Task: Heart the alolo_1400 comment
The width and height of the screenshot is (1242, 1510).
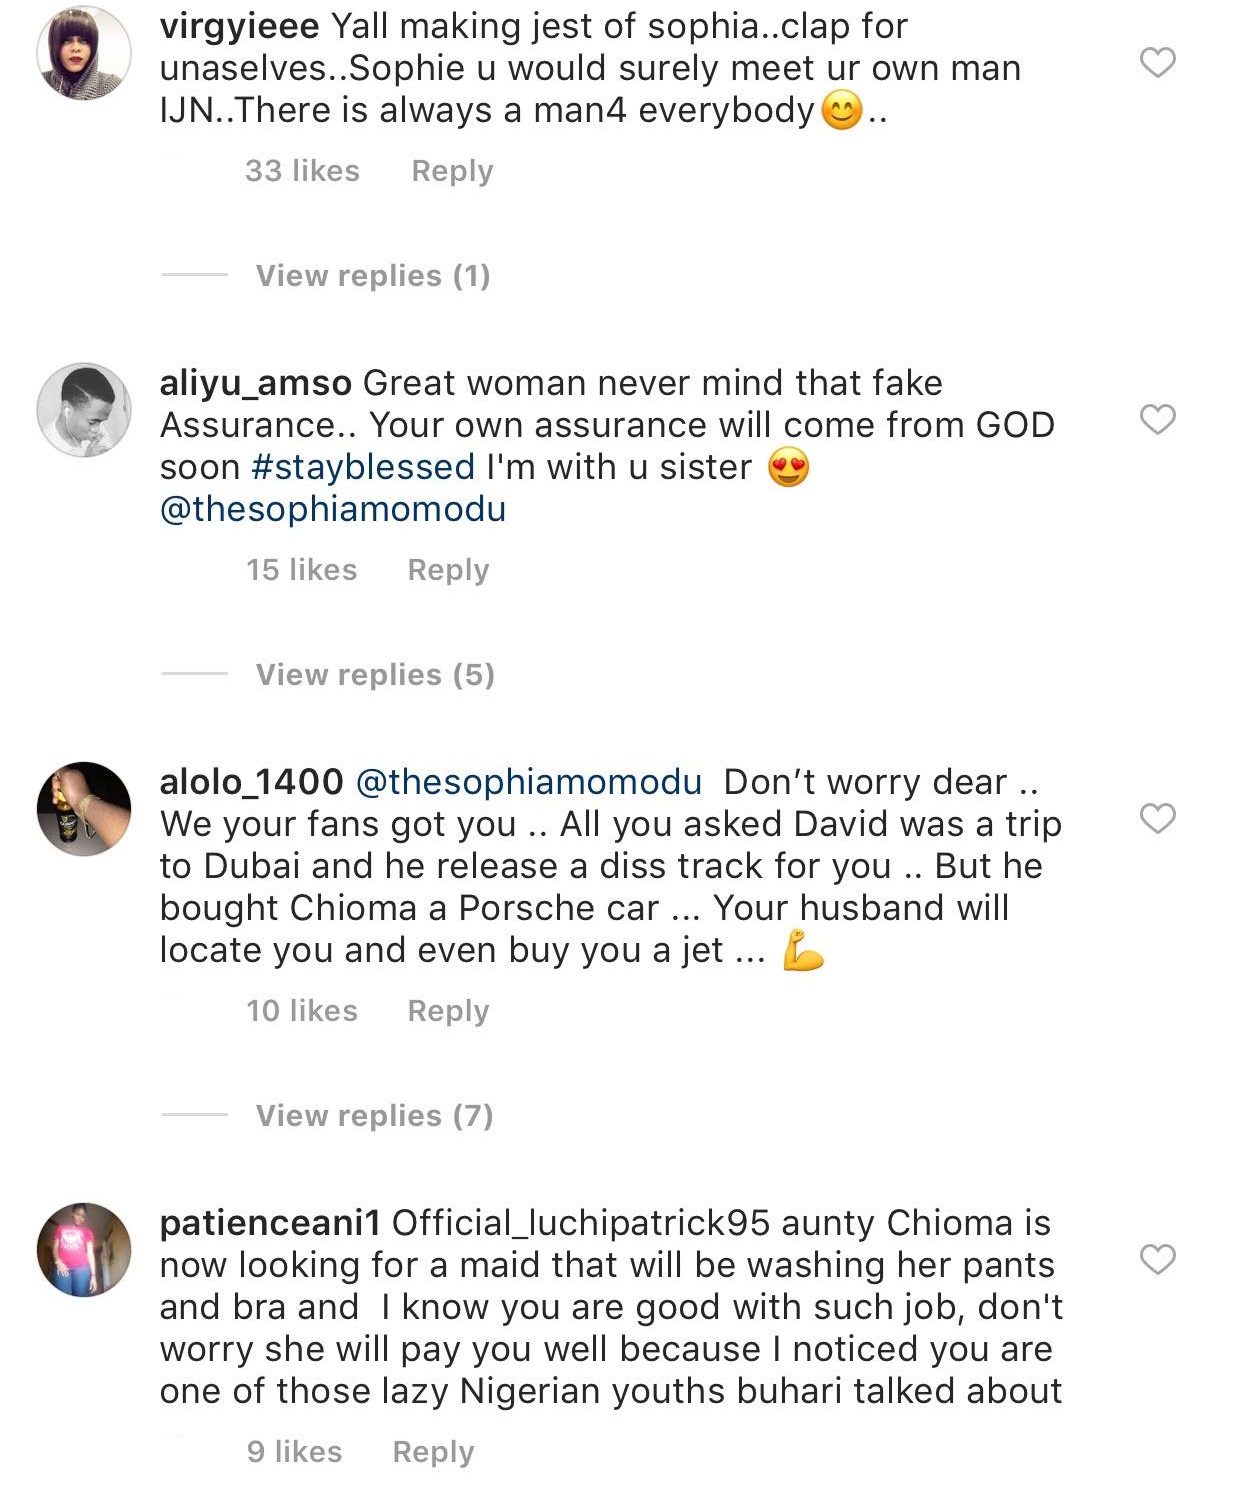Action: 1157,819
